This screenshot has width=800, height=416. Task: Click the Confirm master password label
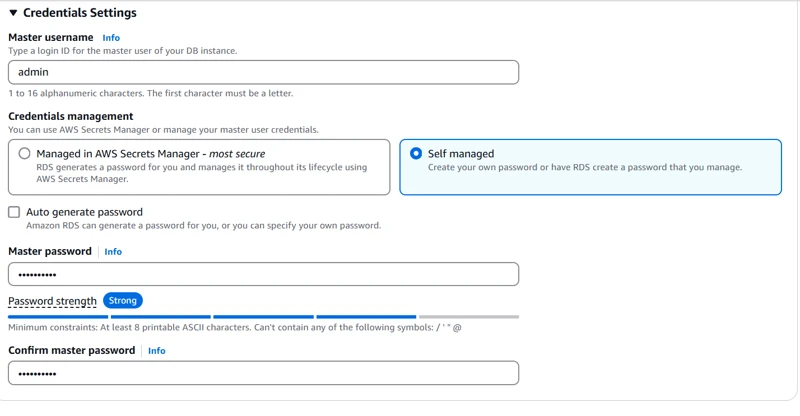point(71,351)
